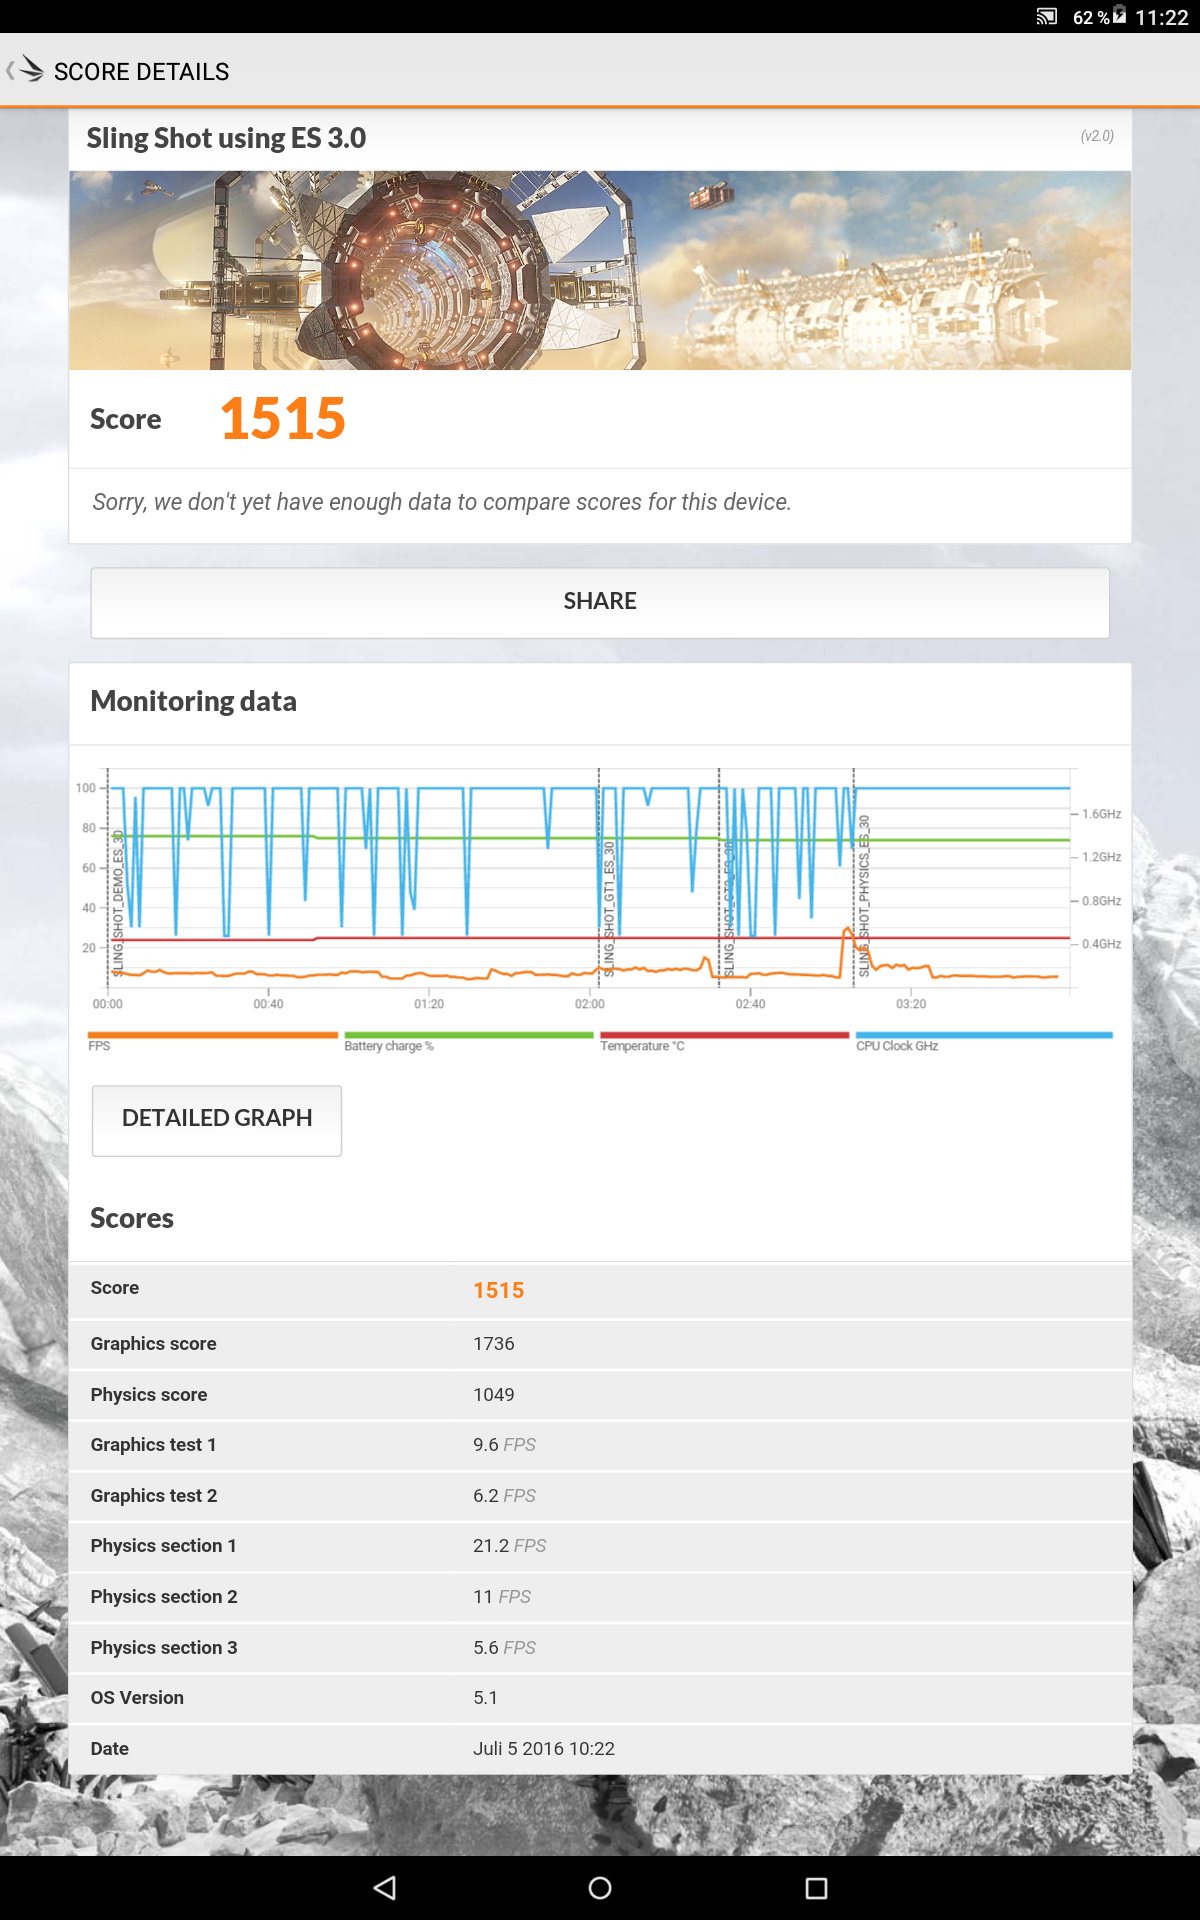Tap the Android recent apps button

(x=816, y=1888)
